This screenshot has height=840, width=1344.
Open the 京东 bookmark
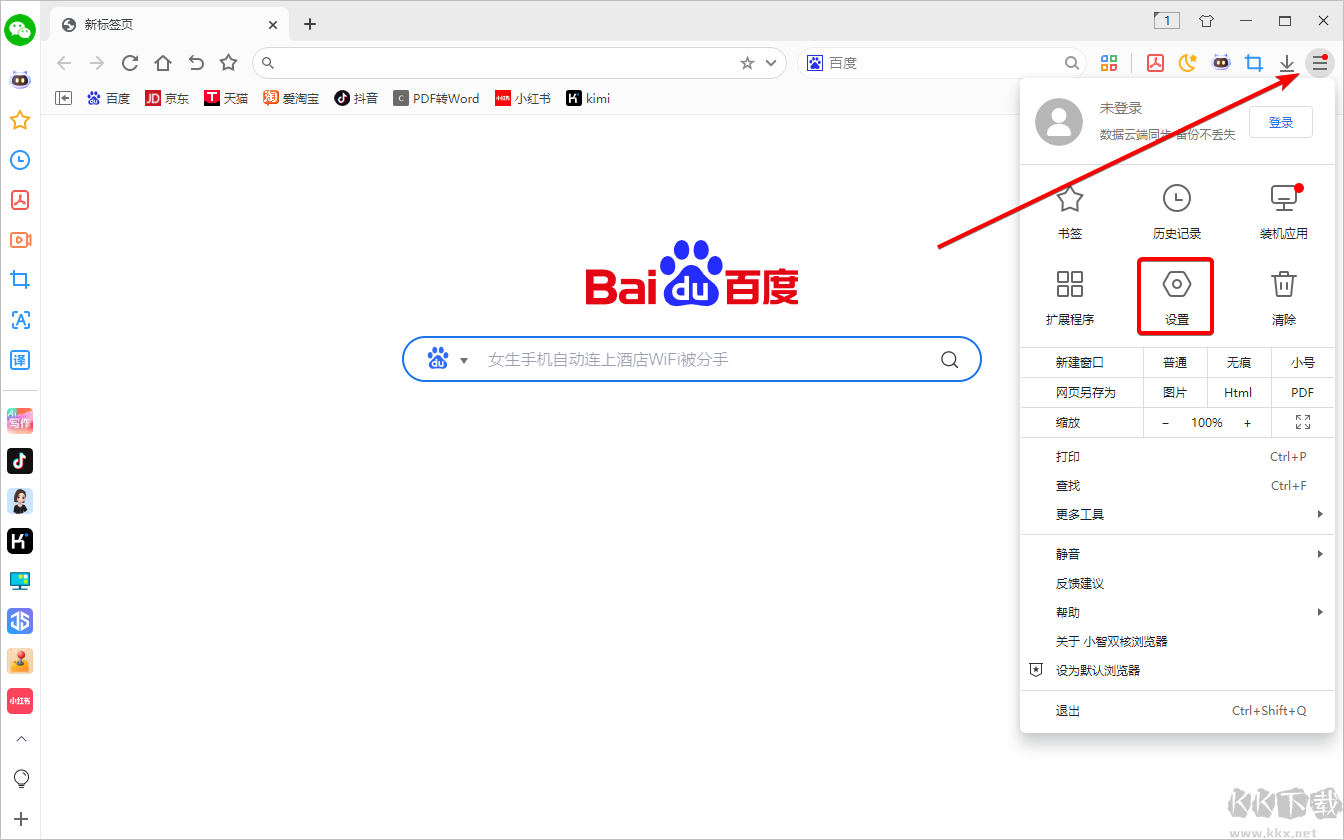pyautogui.click(x=167, y=98)
